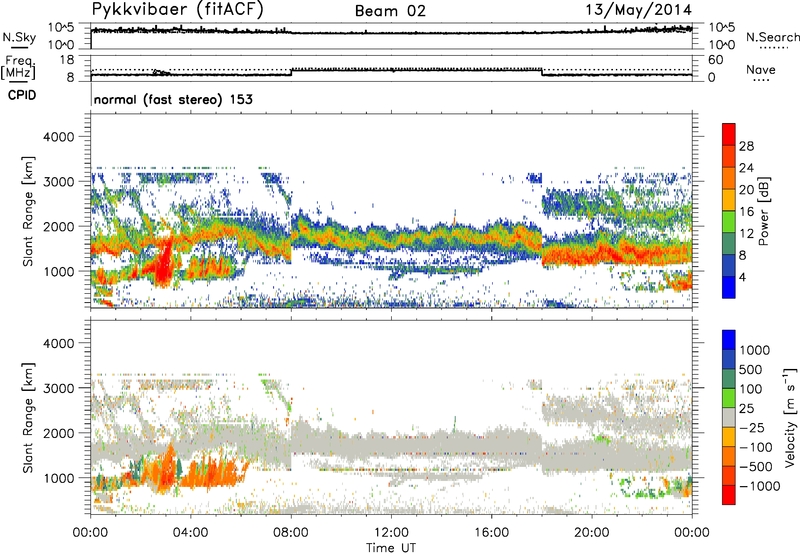Click the "N.Search" legend label
Screen dimensions: 800x554
[x=772, y=37]
